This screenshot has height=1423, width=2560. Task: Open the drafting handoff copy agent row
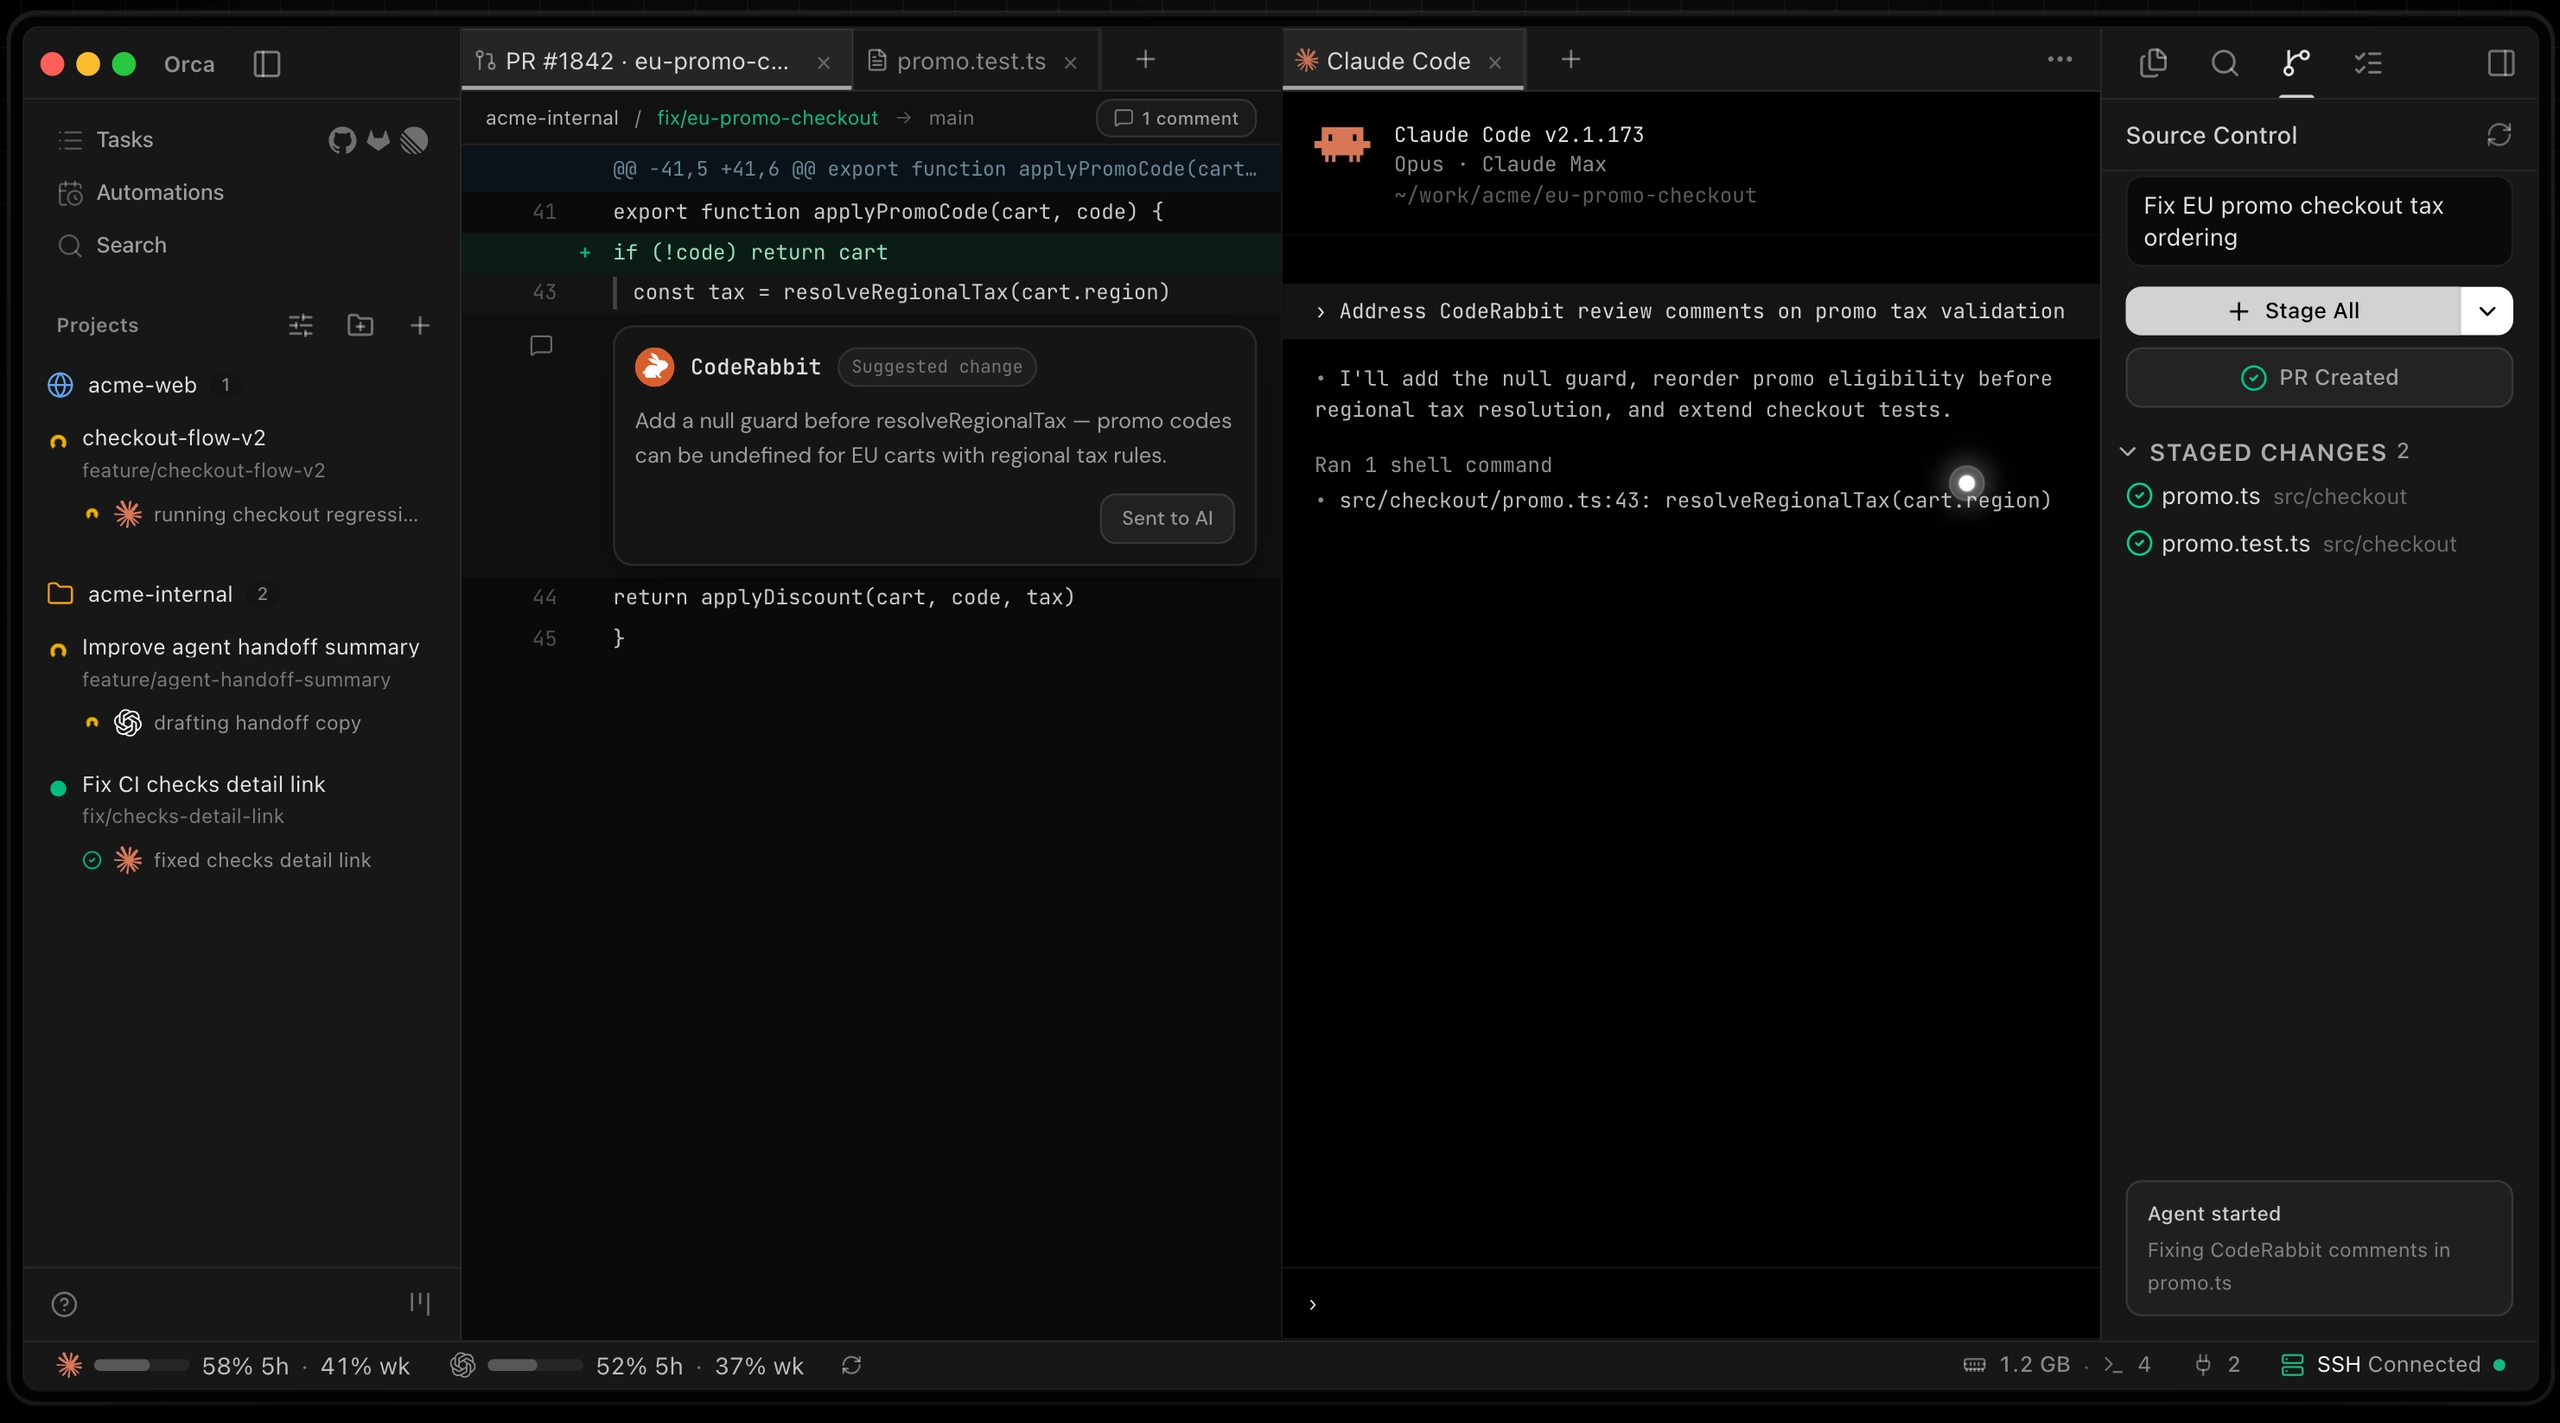224,723
